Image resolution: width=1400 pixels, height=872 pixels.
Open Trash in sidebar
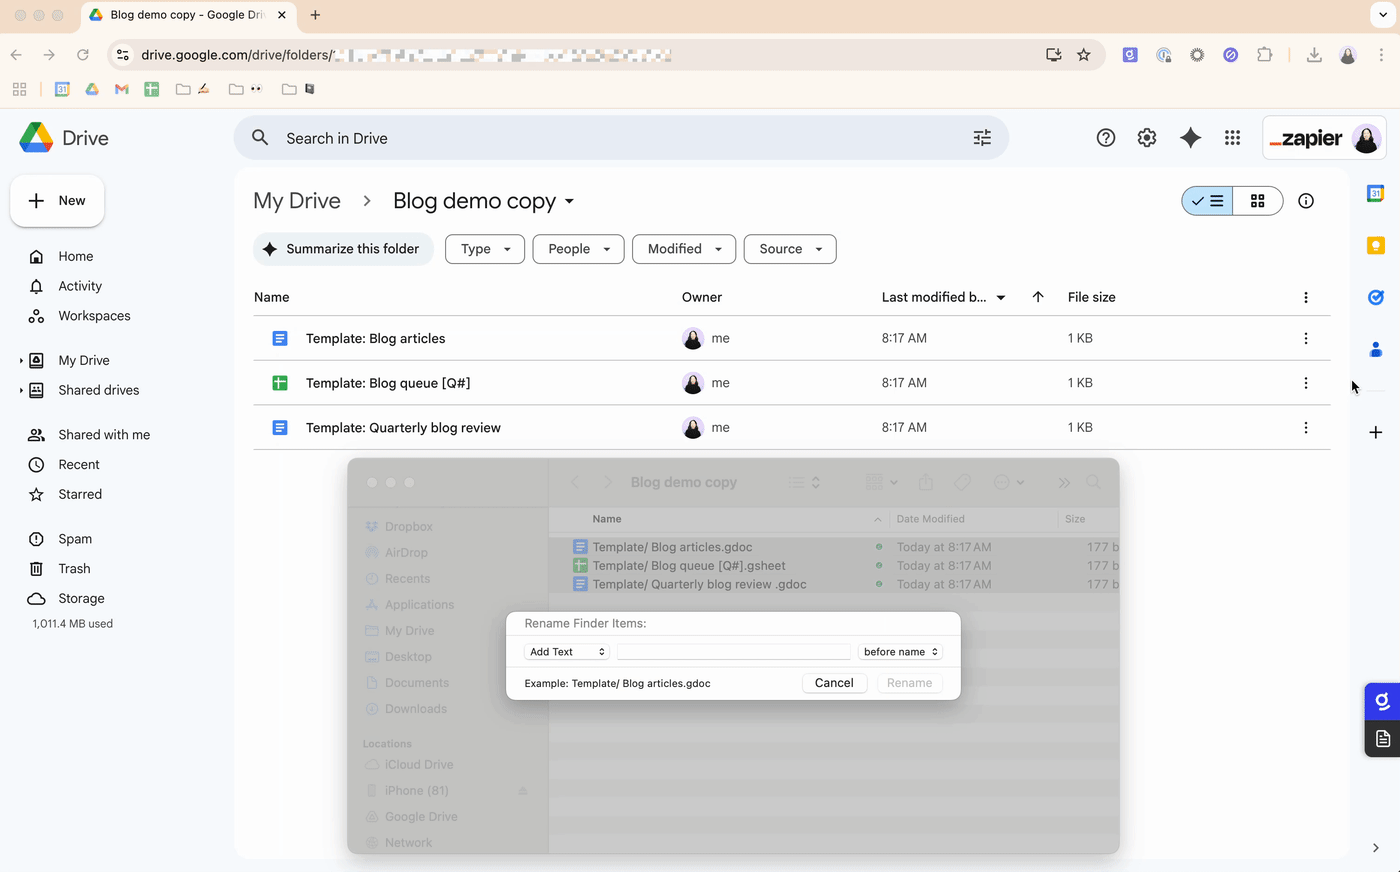74,569
